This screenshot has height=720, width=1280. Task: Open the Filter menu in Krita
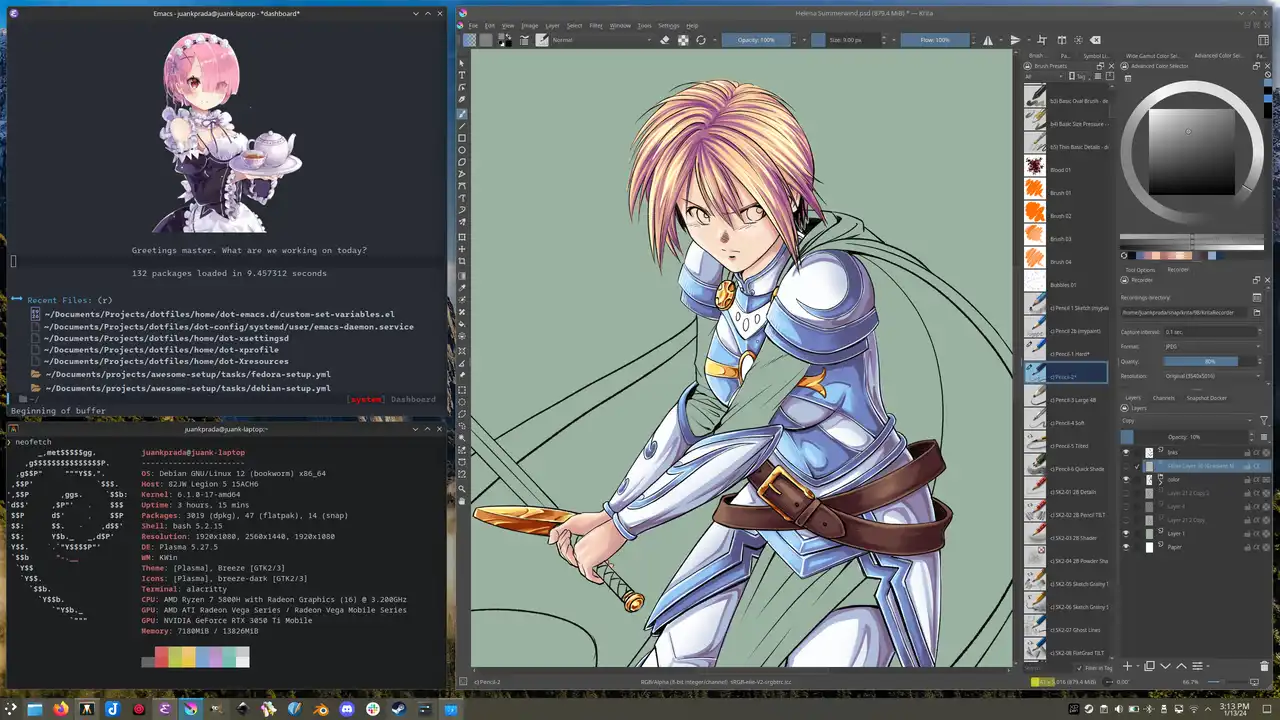click(x=596, y=25)
